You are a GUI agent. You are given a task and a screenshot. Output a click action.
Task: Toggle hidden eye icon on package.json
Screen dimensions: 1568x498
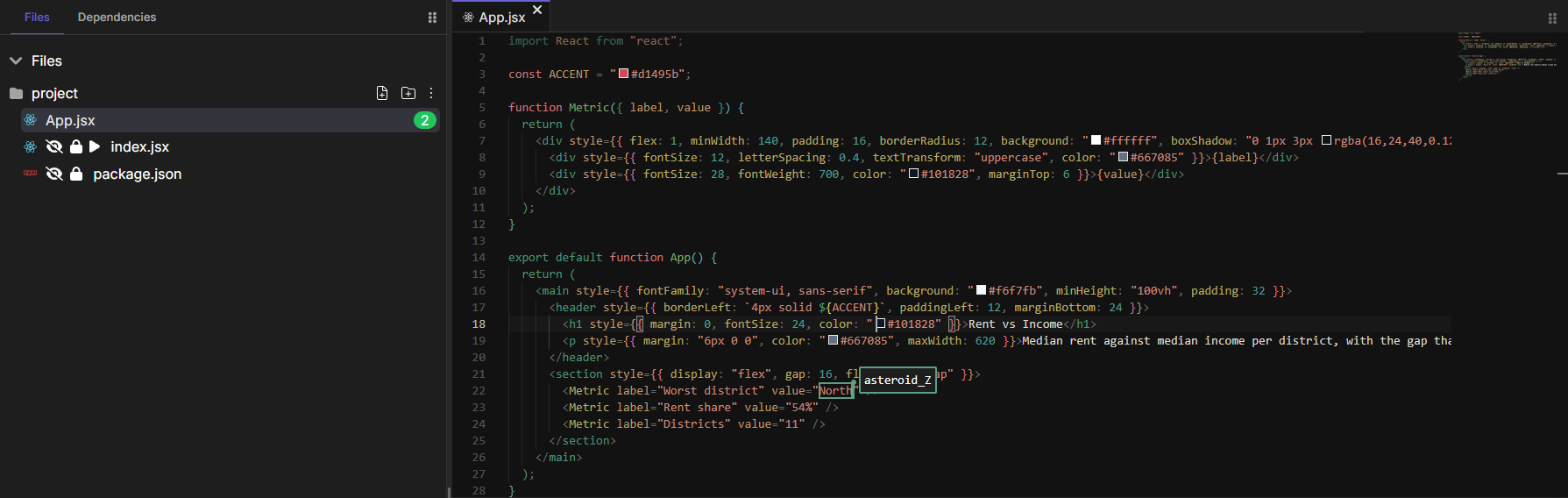click(x=55, y=174)
